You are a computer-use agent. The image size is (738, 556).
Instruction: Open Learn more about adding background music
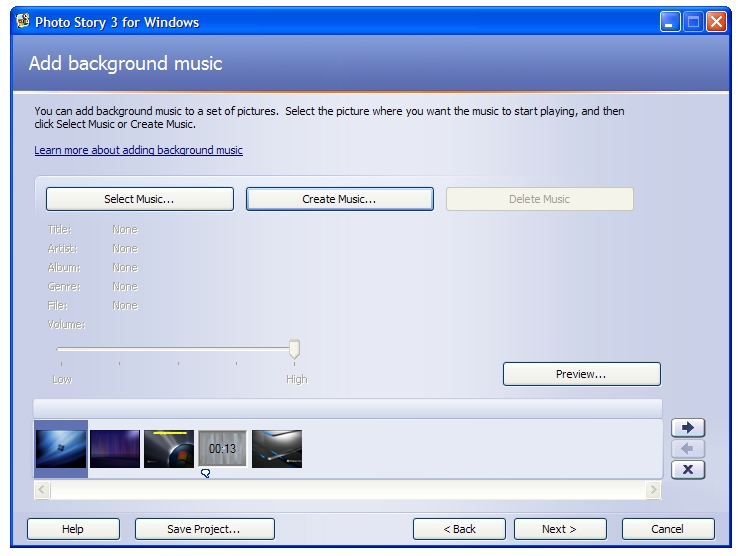click(138, 150)
